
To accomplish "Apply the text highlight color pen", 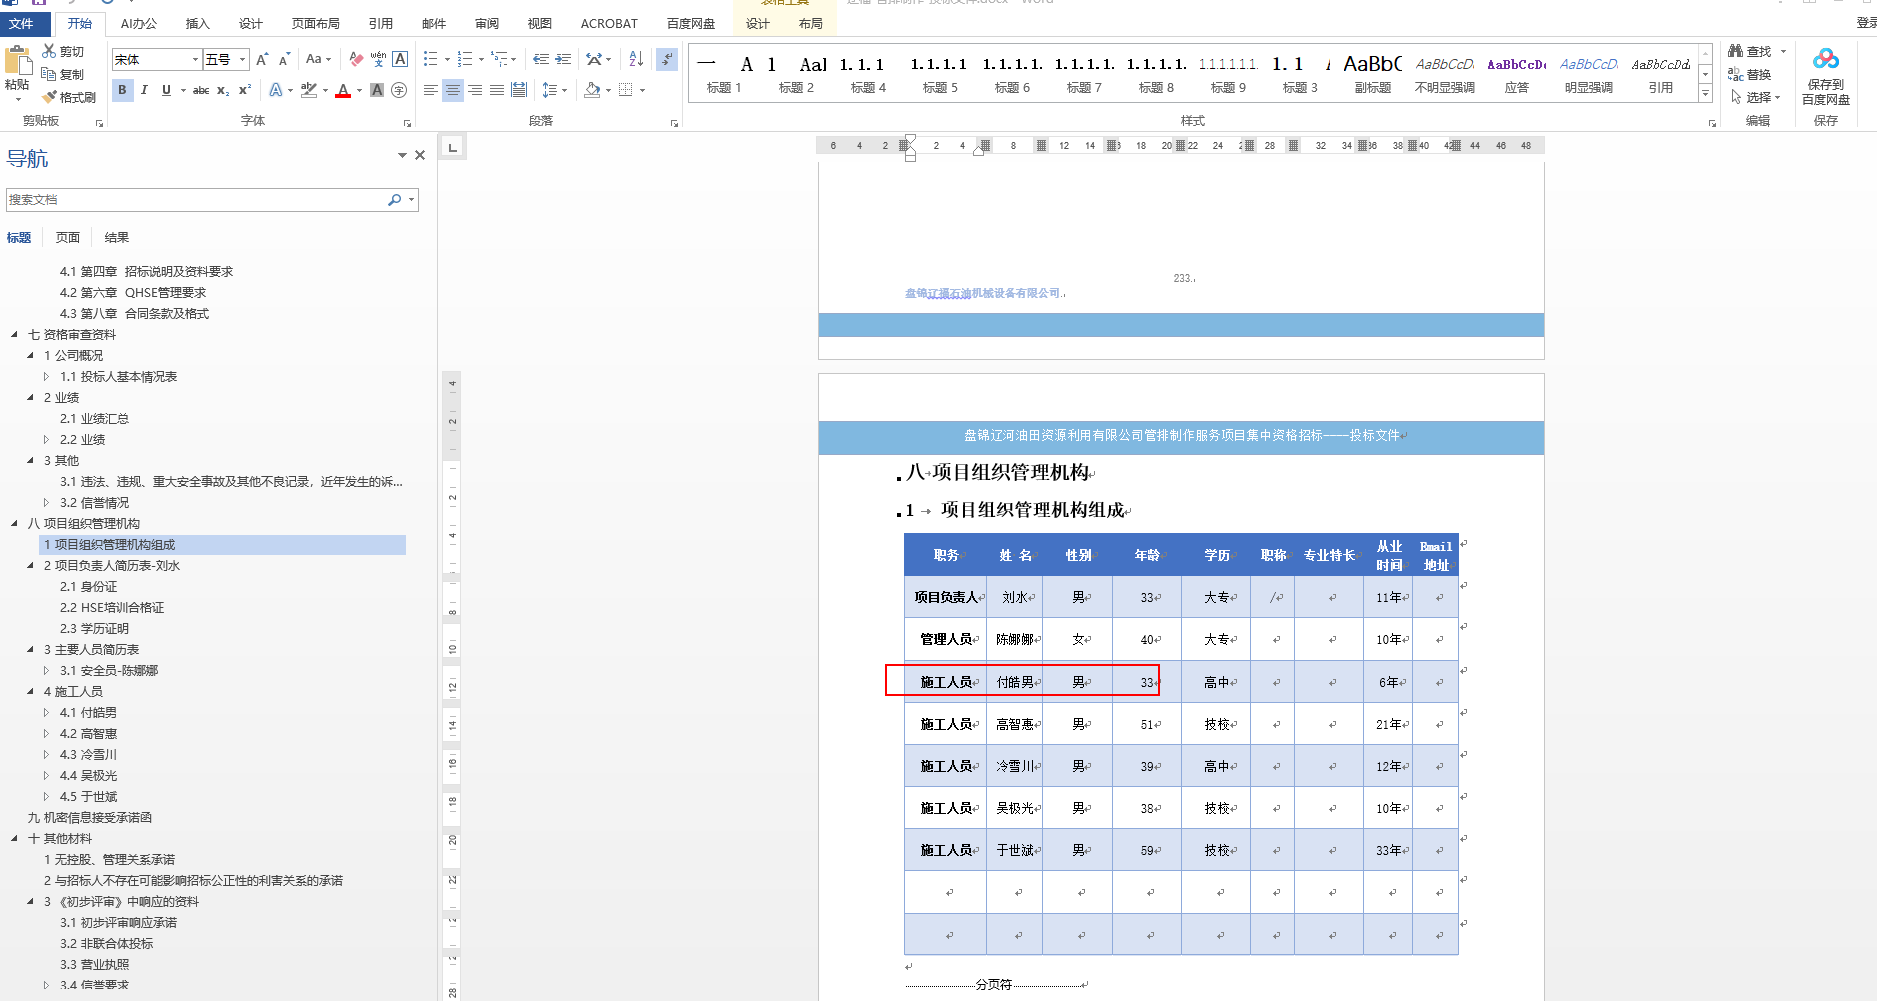I will 309,90.
